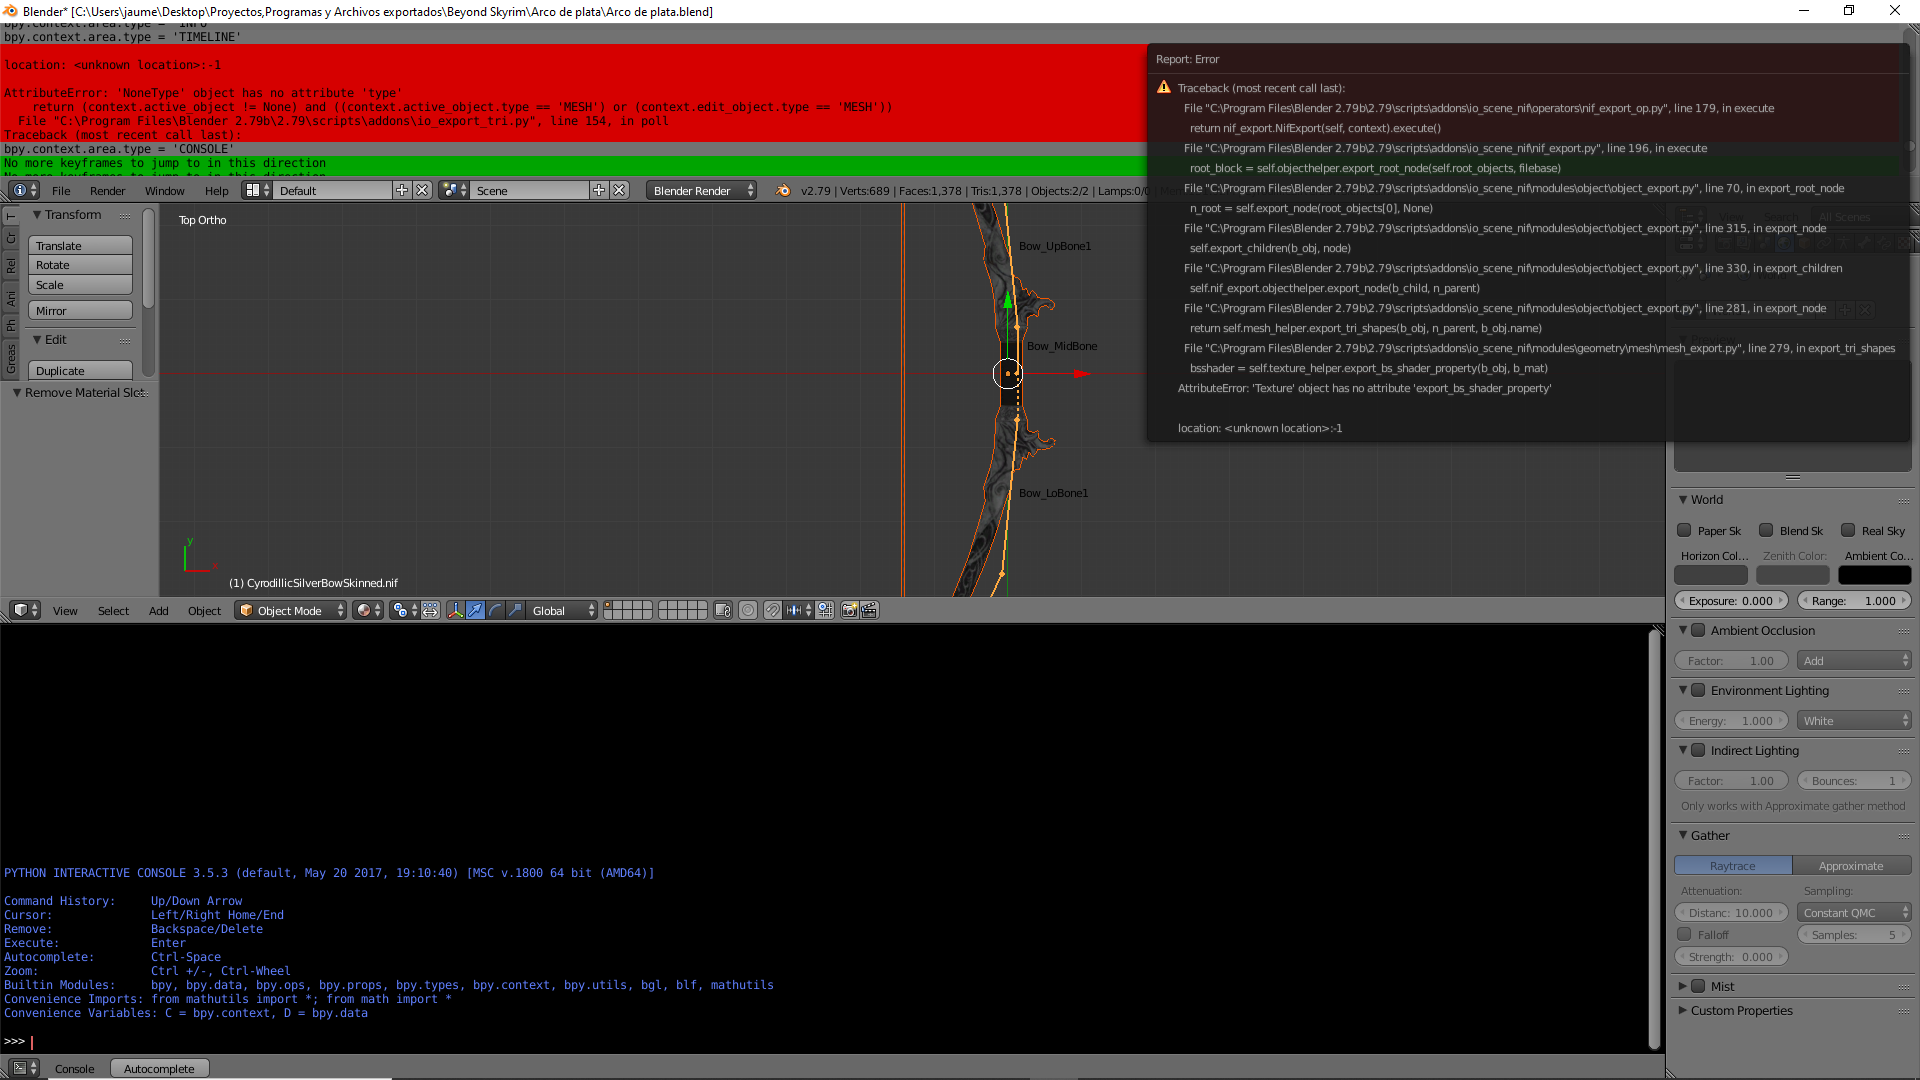Click the OpenGL animation clapperboard icon
1920x1080 pixels.
(x=870, y=610)
